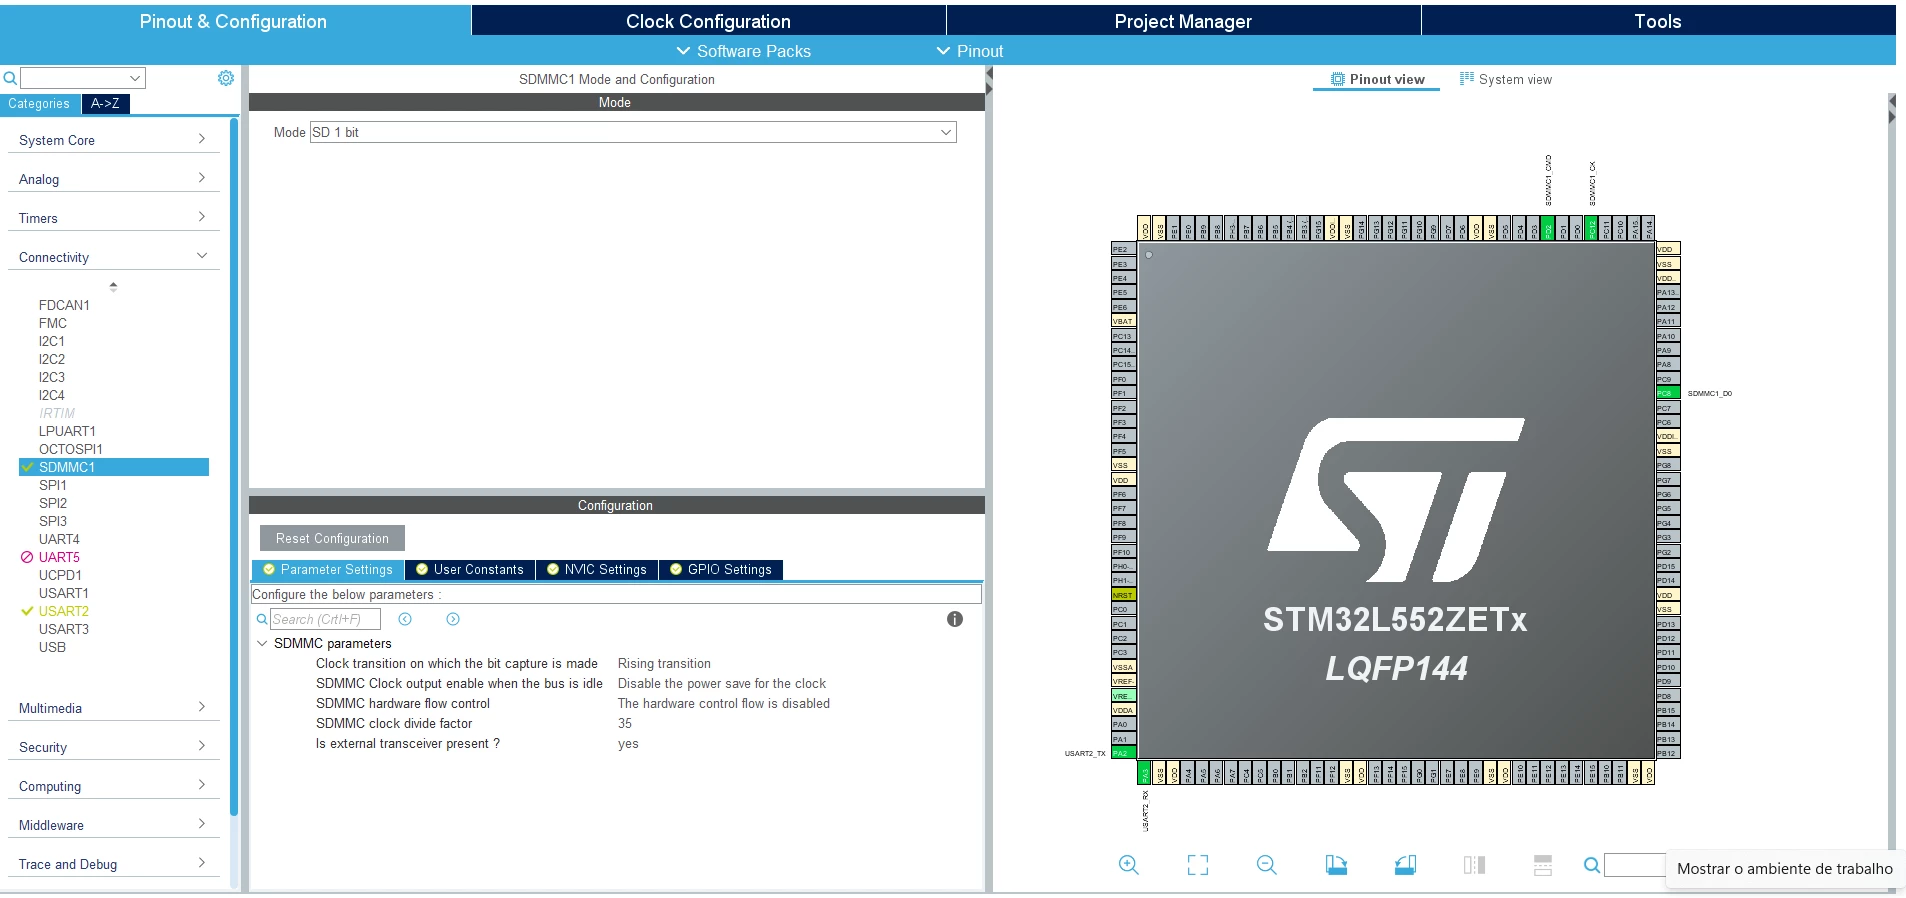
Task: Click 'The hardware control flow is disabled' value
Action: tap(724, 703)
